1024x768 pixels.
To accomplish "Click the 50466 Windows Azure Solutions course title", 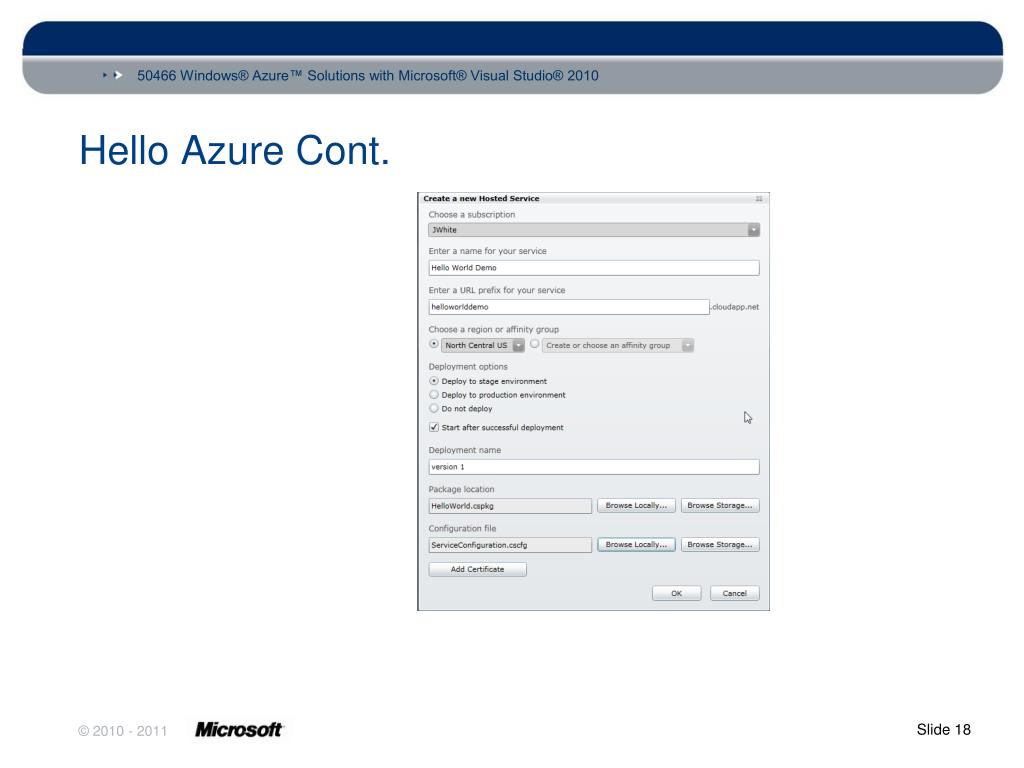I will pos(368,76).
